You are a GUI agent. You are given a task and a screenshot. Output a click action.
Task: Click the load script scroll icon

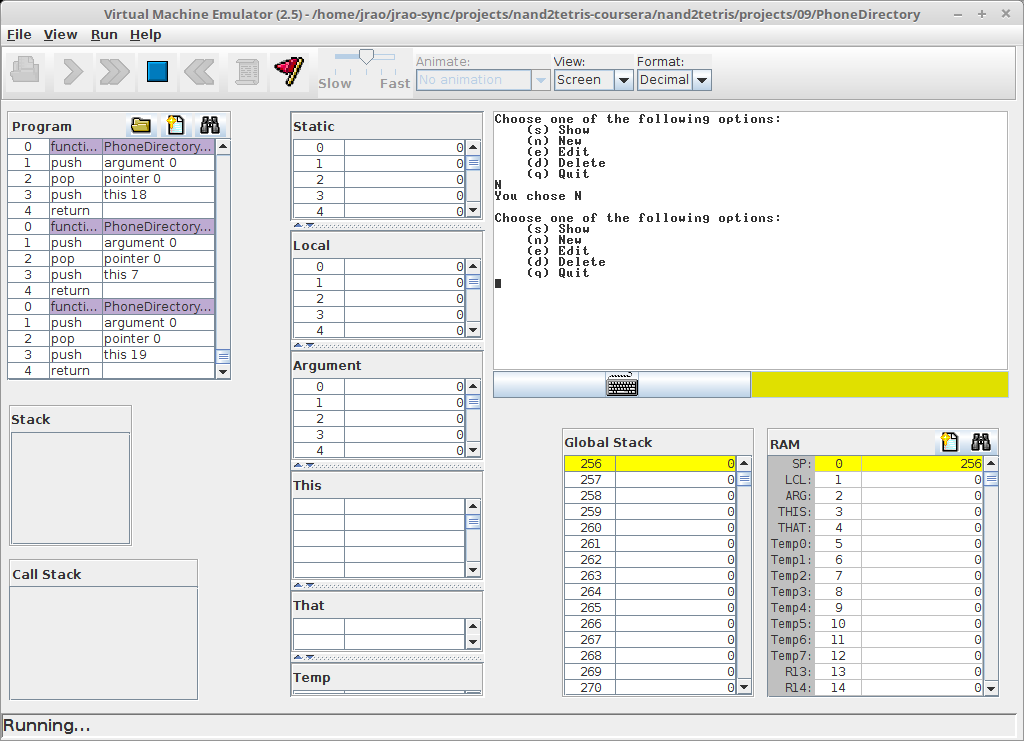click(x=246, y=71)
